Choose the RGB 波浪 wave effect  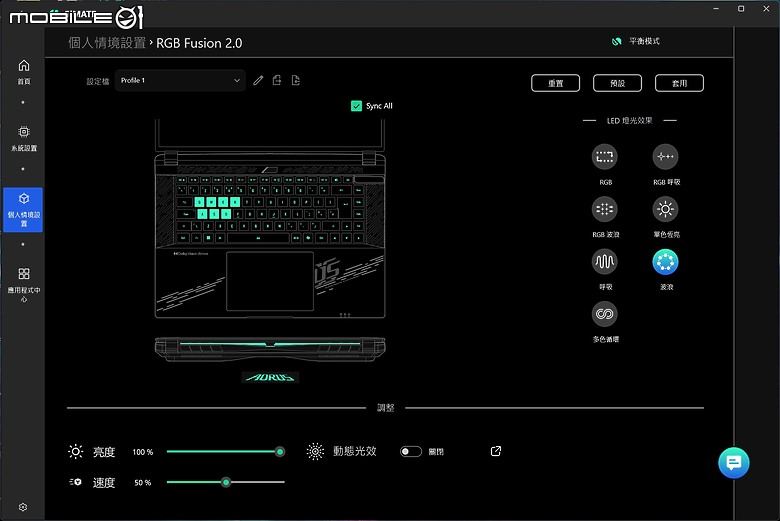(604, 209)
